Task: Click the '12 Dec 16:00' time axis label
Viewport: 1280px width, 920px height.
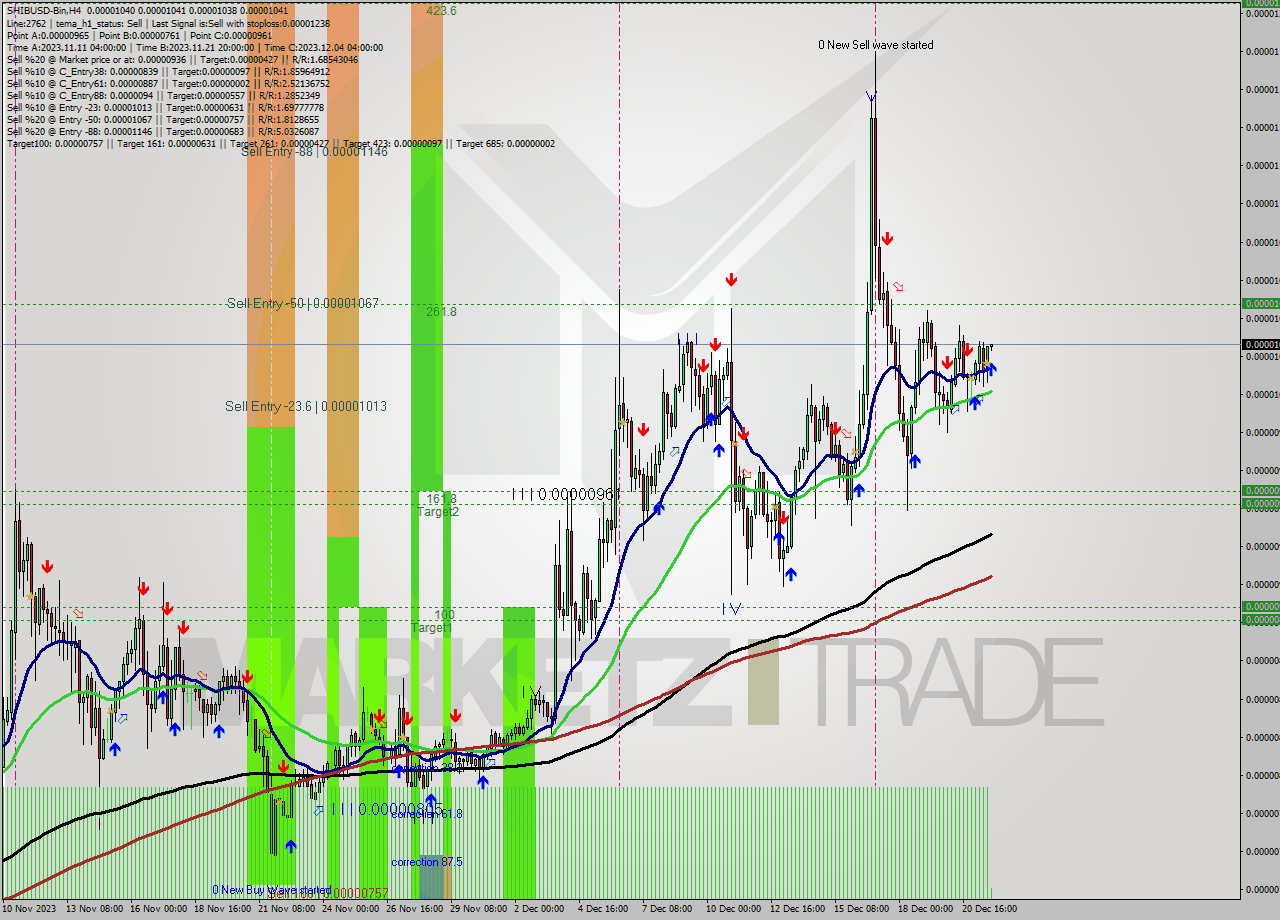Action: pos(798,909)
